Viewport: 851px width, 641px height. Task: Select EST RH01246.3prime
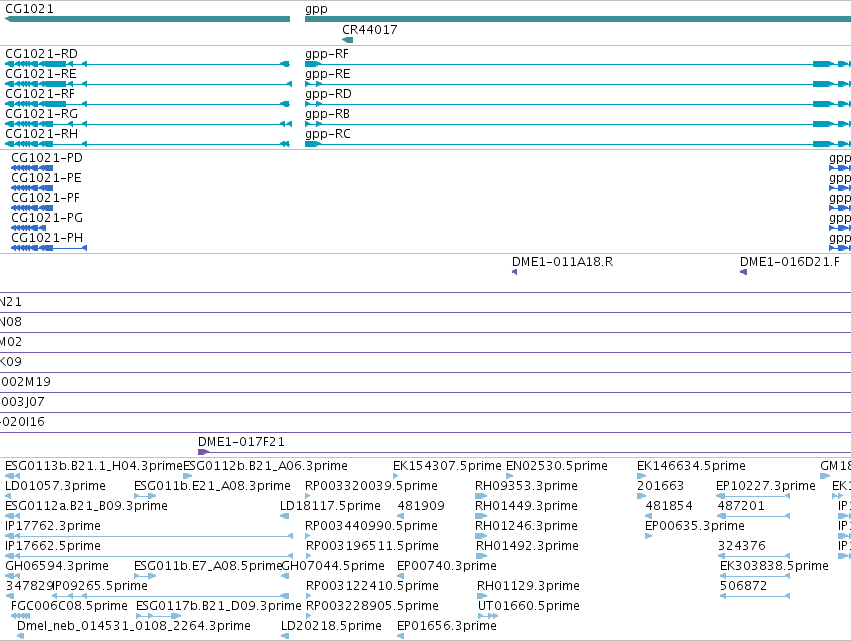(526, 526)
